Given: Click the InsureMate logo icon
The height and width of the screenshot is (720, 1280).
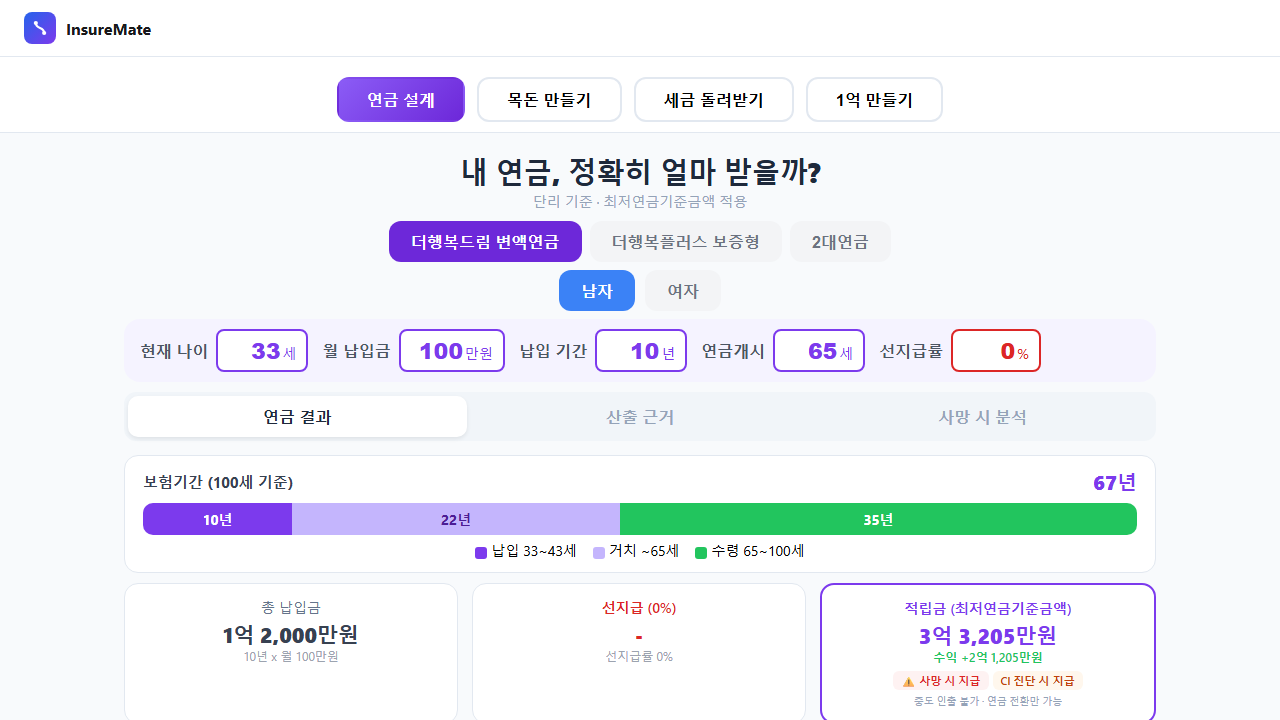Looking at the screenshot, I should point(40,28).
